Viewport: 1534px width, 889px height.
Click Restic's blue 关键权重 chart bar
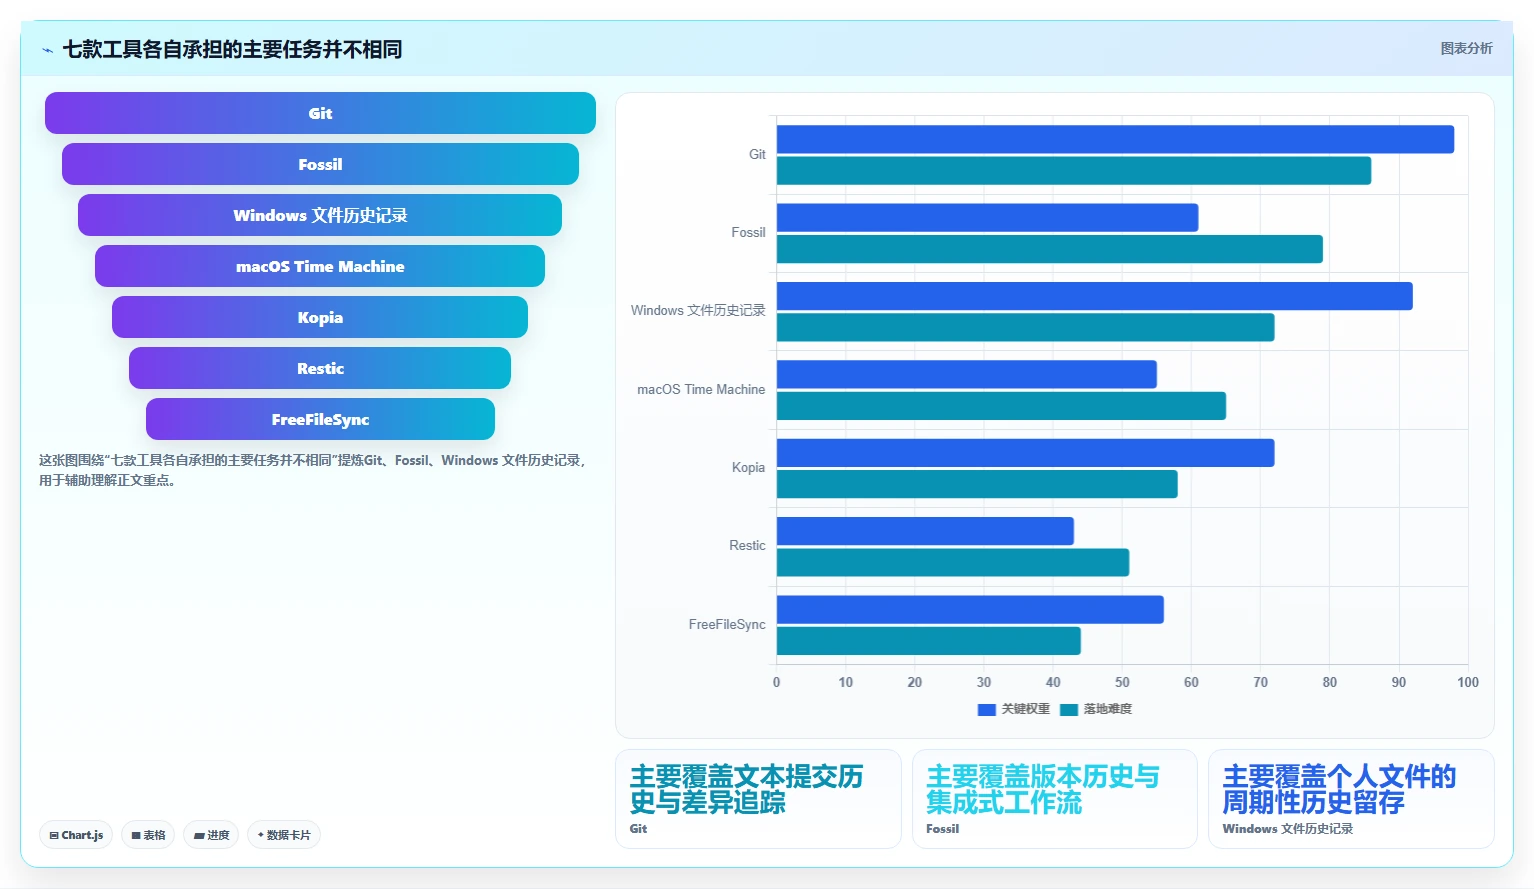point(925,531)
